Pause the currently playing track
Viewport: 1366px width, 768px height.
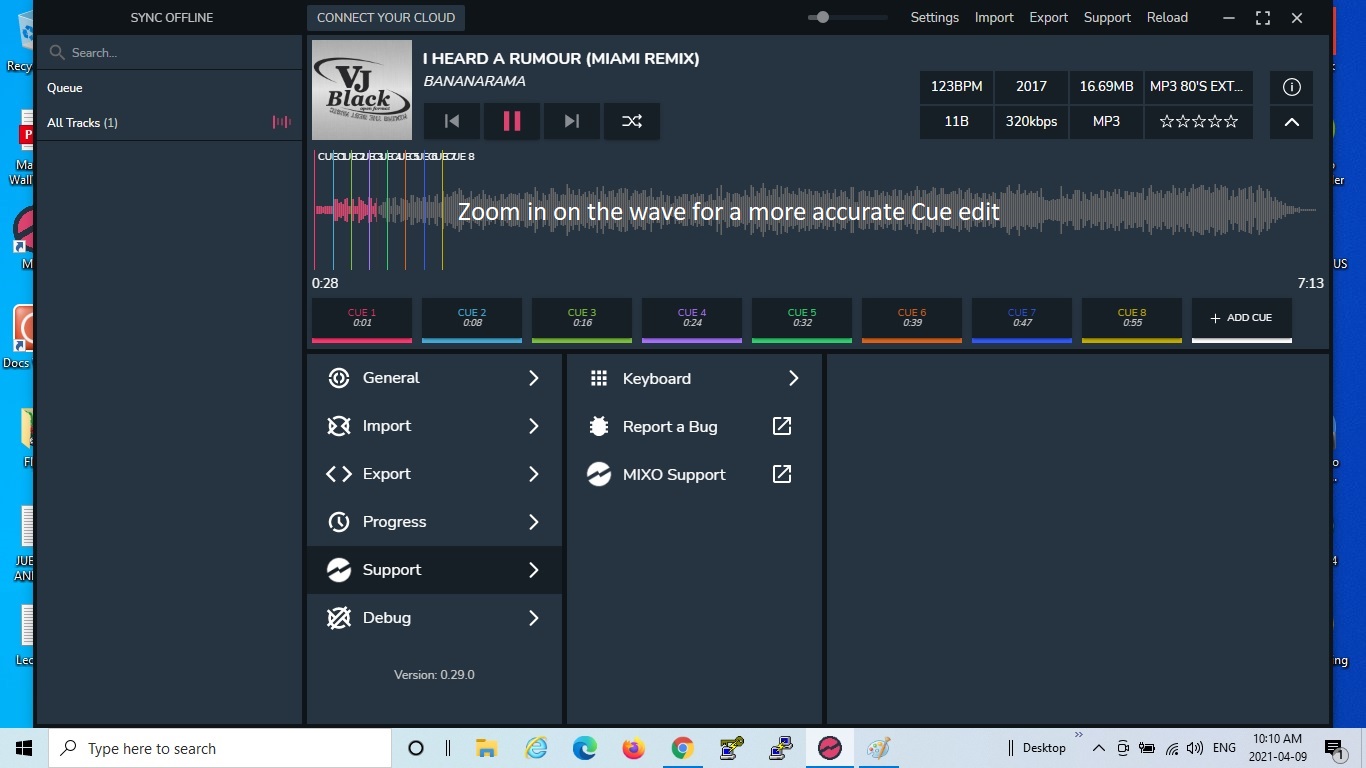(x=512, y=121)
